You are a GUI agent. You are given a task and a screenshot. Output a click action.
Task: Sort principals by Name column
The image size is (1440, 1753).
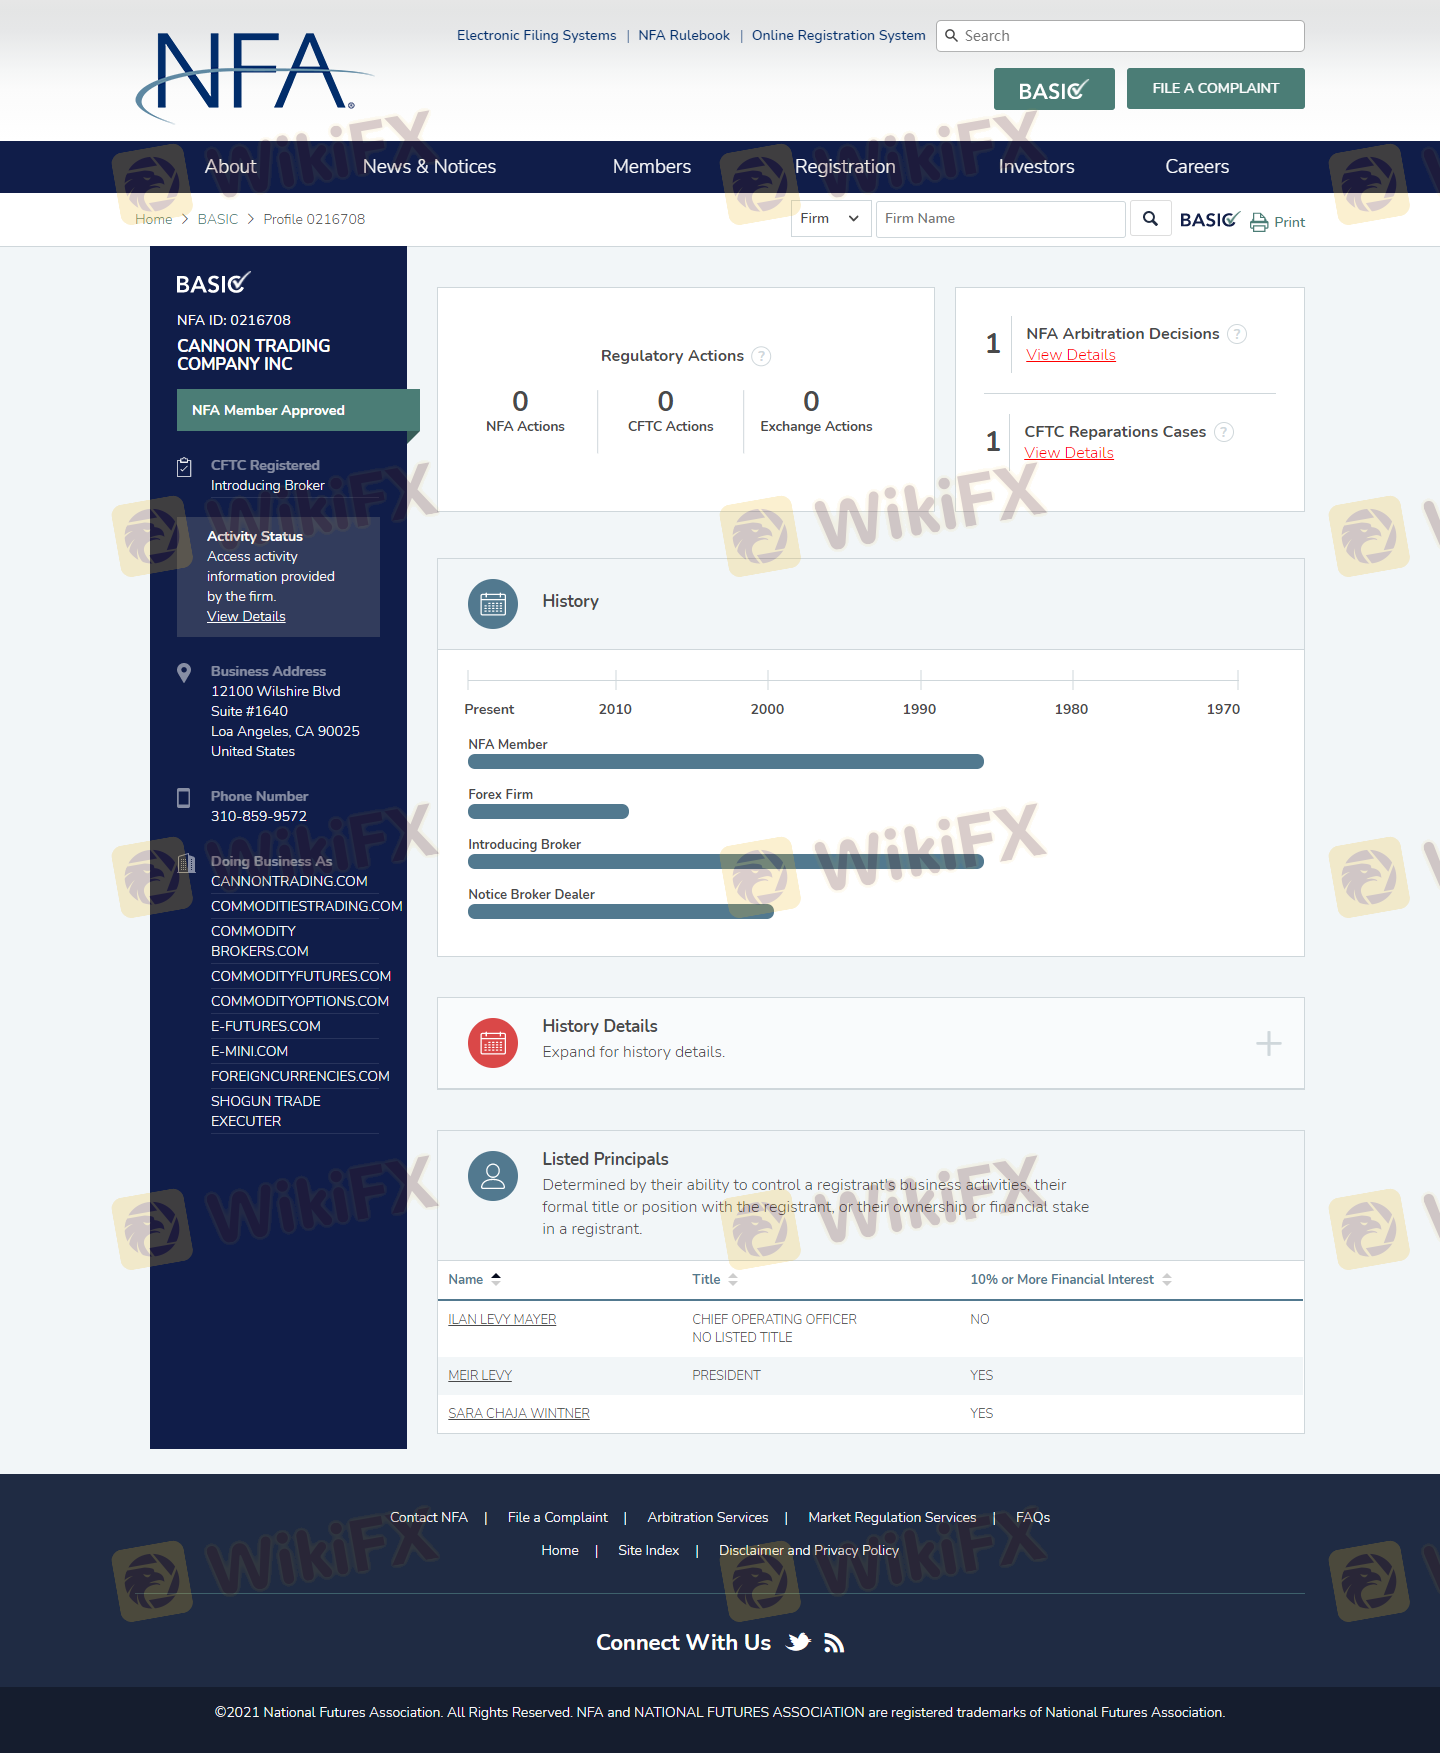(x=475, y=1279)
